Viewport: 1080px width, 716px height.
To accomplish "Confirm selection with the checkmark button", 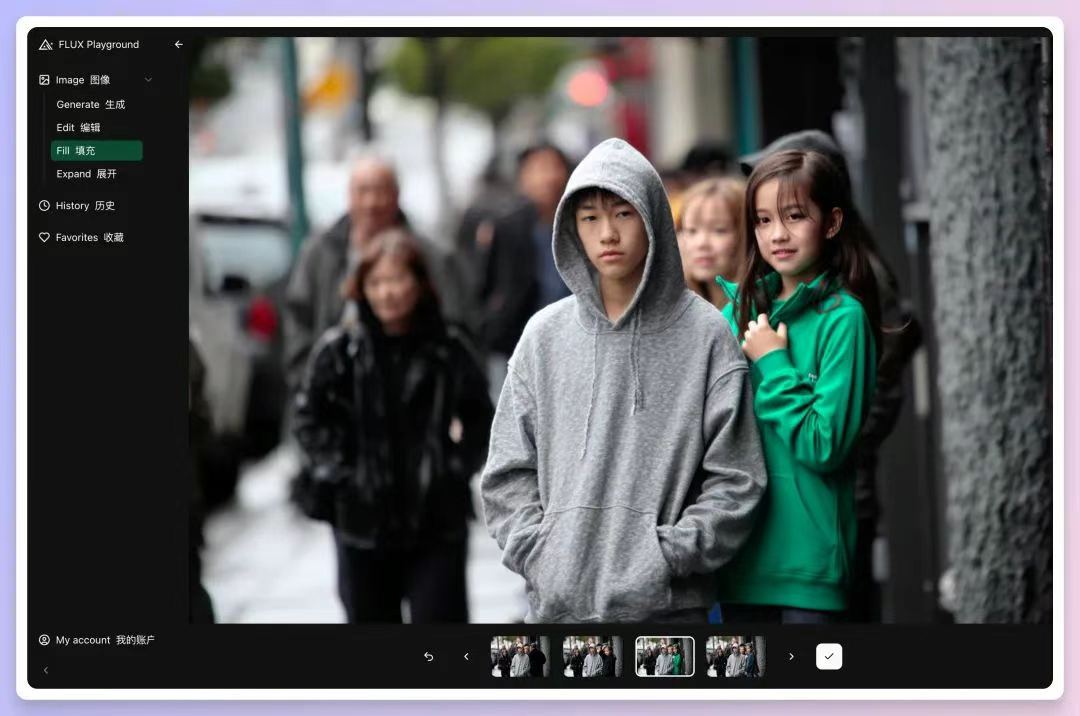I will tap(829, 657).
